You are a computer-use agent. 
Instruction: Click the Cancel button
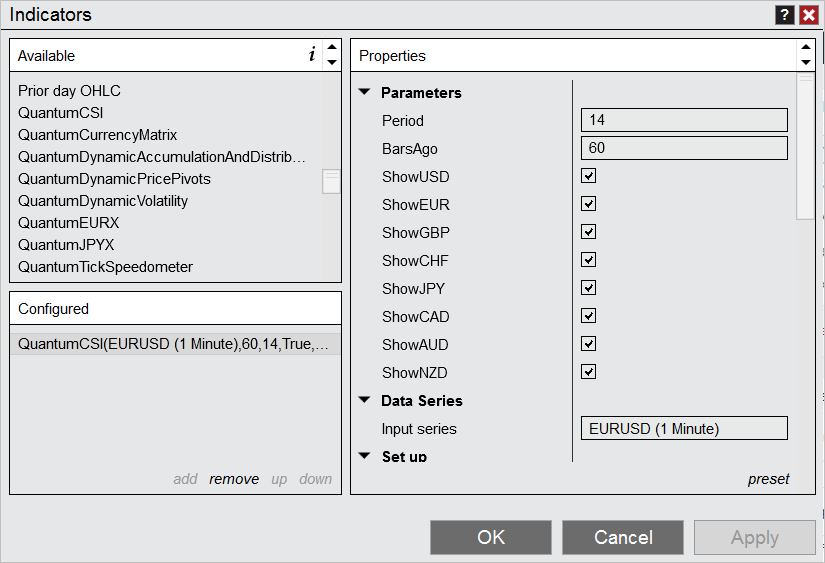coord(623,537)
